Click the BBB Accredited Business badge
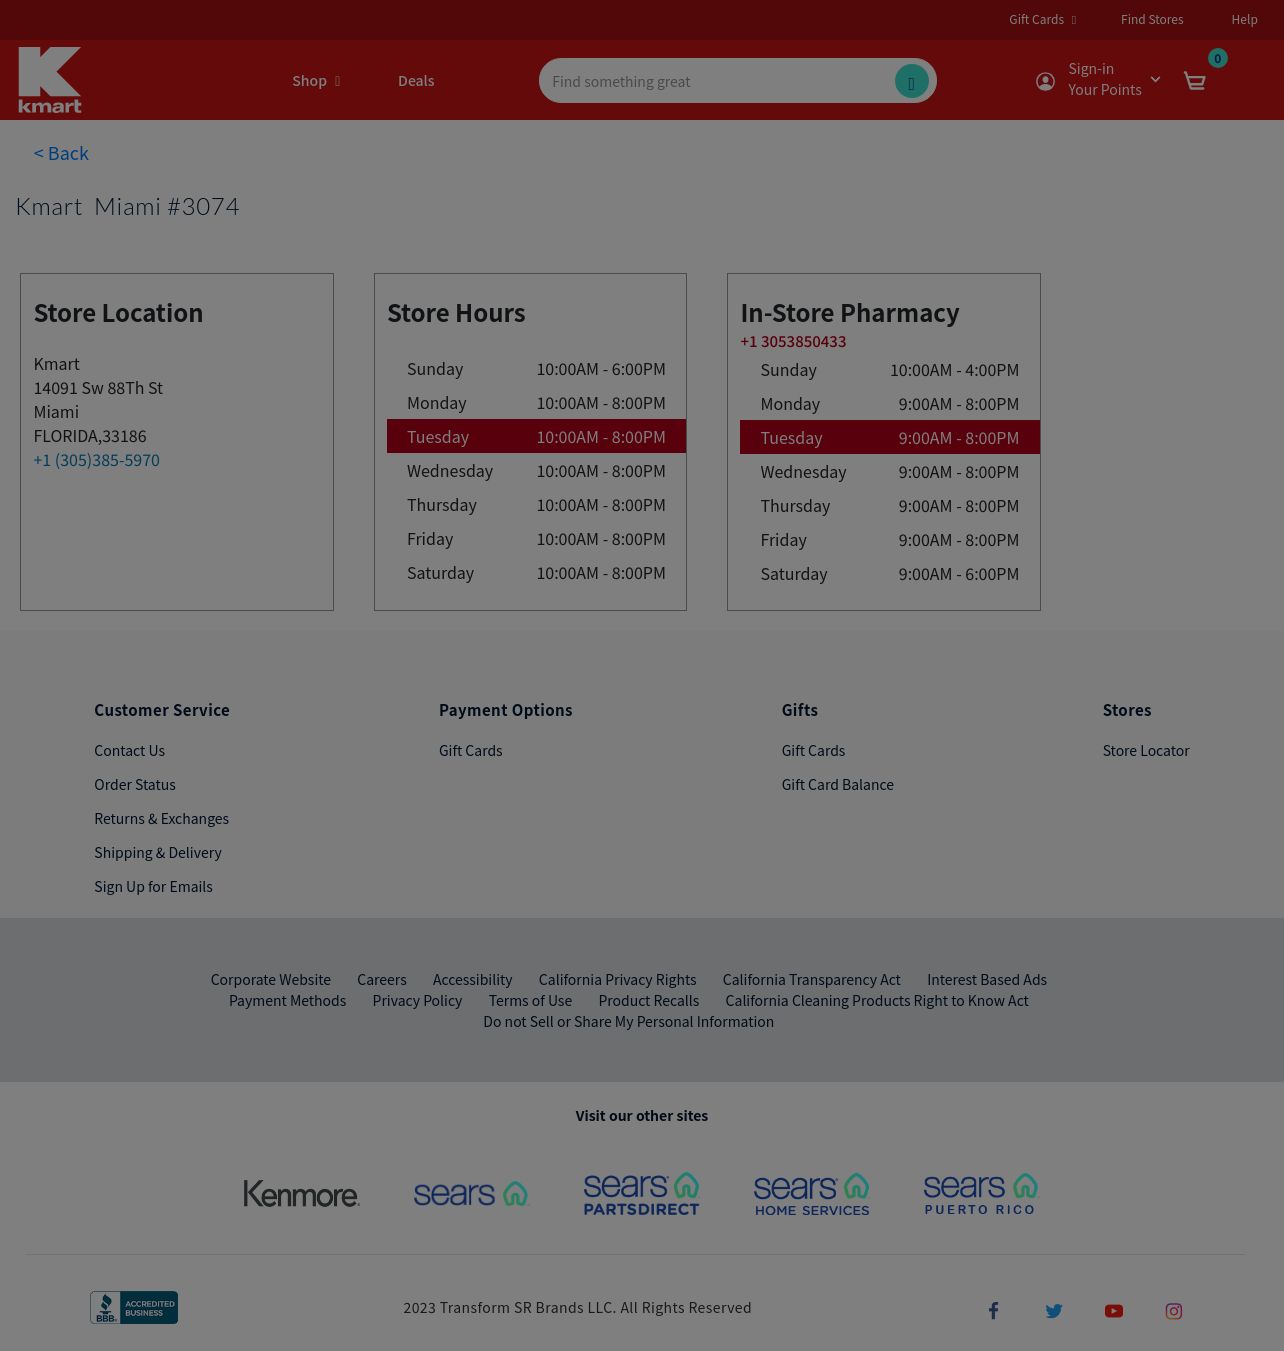 (134, 1307)
